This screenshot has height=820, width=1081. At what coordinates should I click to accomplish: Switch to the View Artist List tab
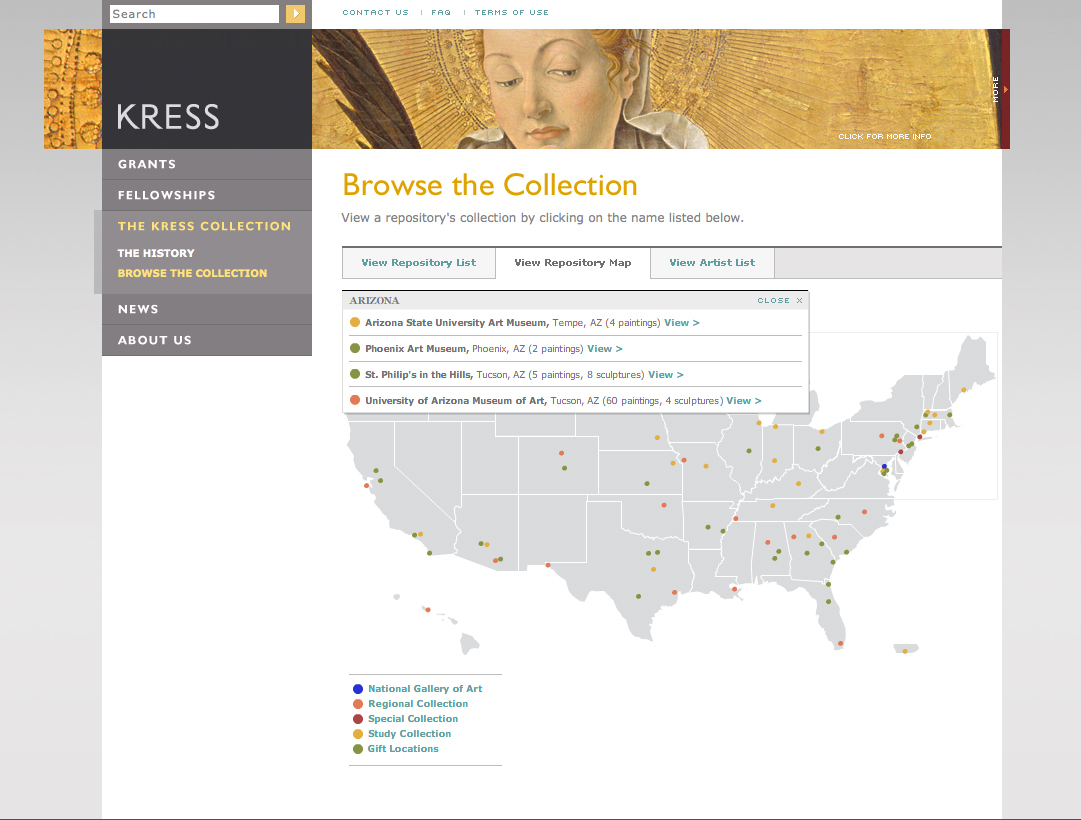(712, 263)
